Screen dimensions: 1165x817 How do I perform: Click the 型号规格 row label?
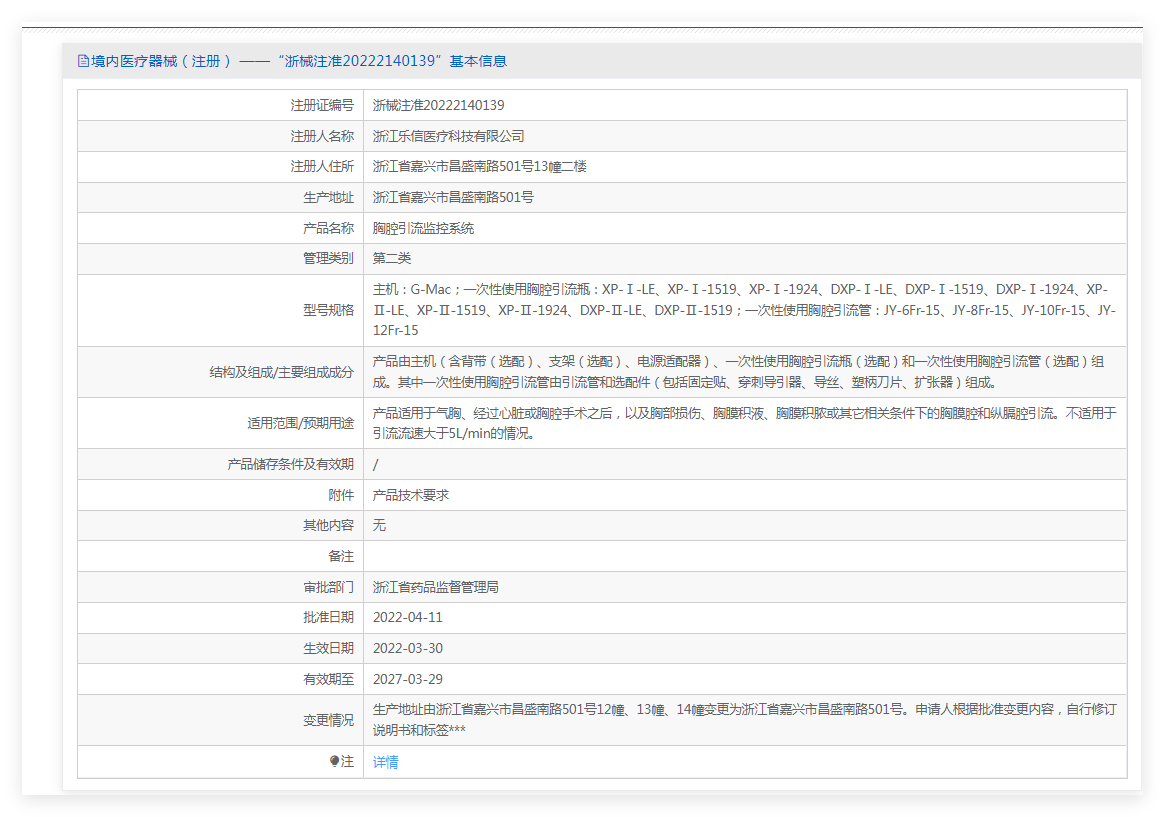[x=328, y=310]
